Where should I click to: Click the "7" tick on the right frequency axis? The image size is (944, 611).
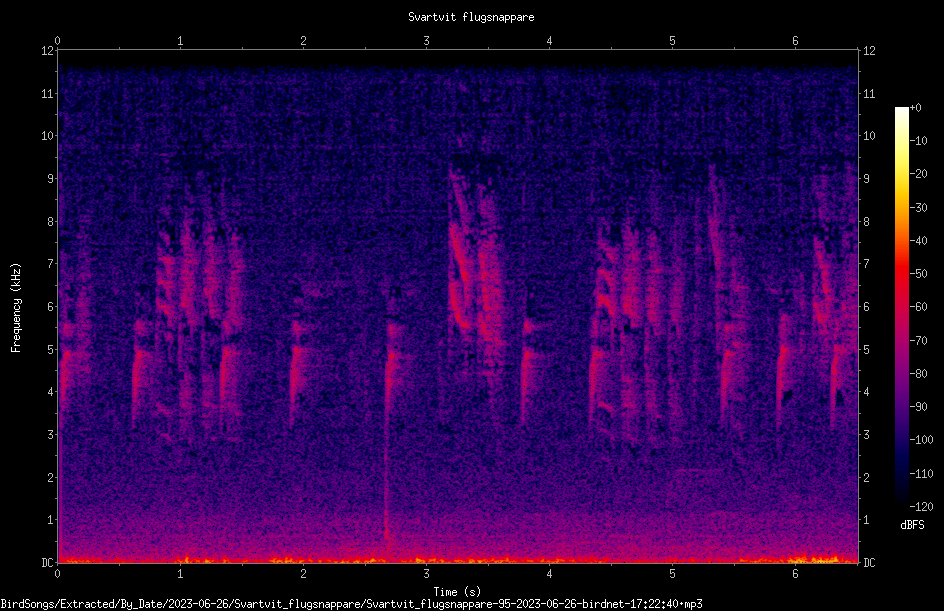tap(866, 264)
